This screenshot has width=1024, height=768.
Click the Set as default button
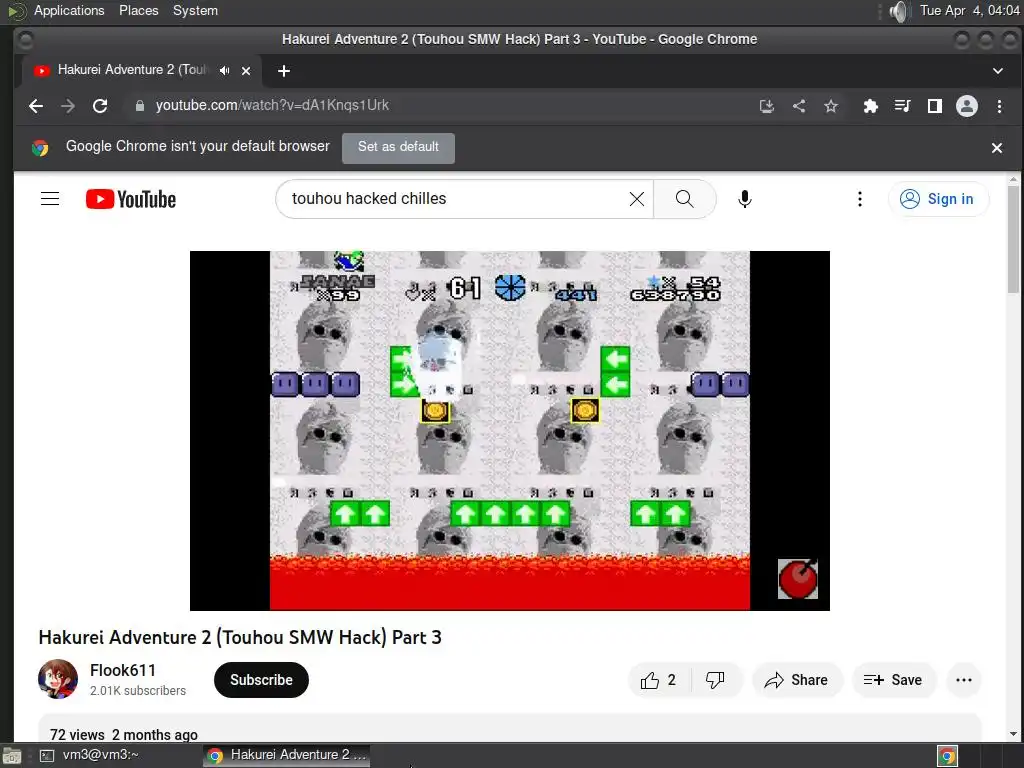[398, 147]
